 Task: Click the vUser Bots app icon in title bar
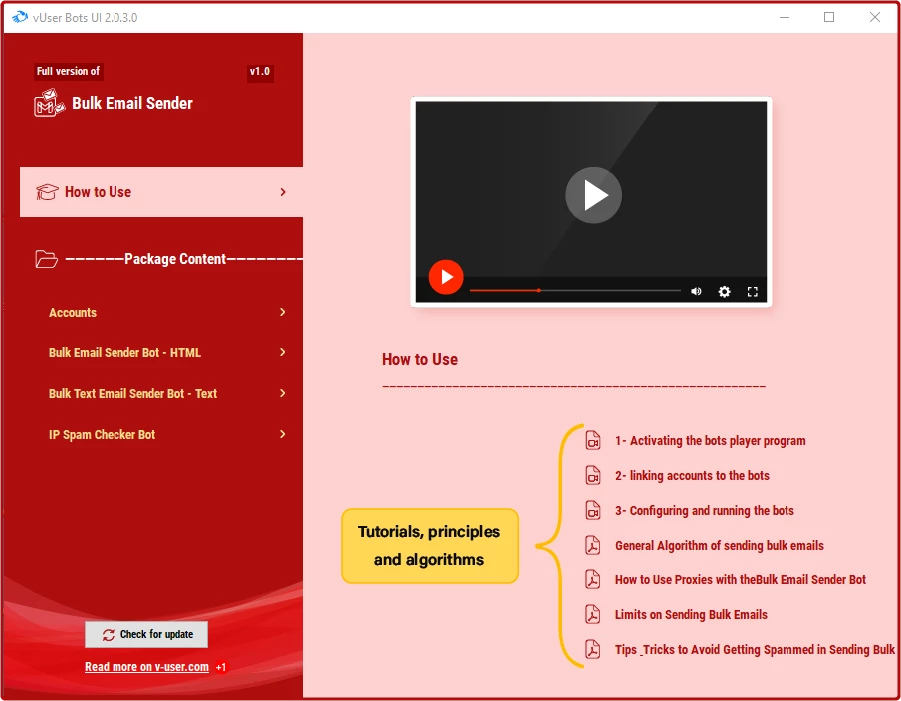(20, 17)
